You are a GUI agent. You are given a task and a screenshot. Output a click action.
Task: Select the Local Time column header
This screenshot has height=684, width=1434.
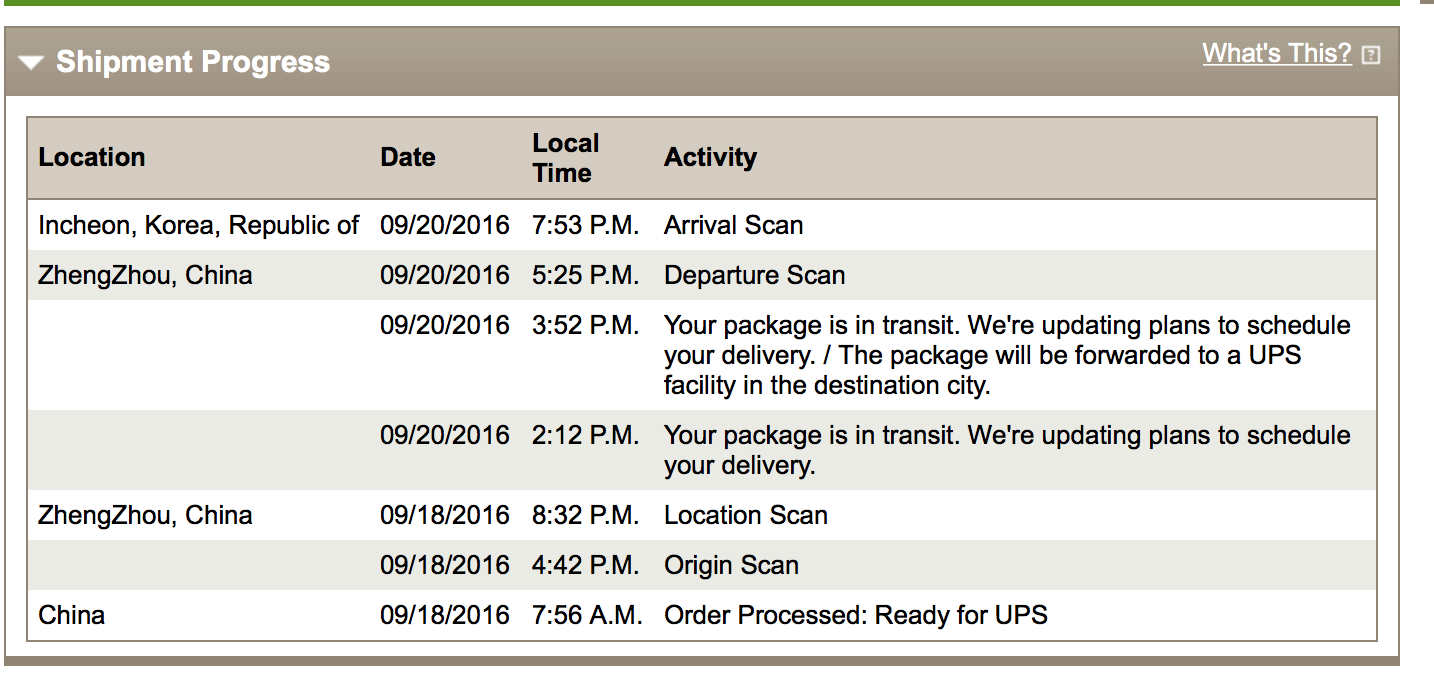566,158
